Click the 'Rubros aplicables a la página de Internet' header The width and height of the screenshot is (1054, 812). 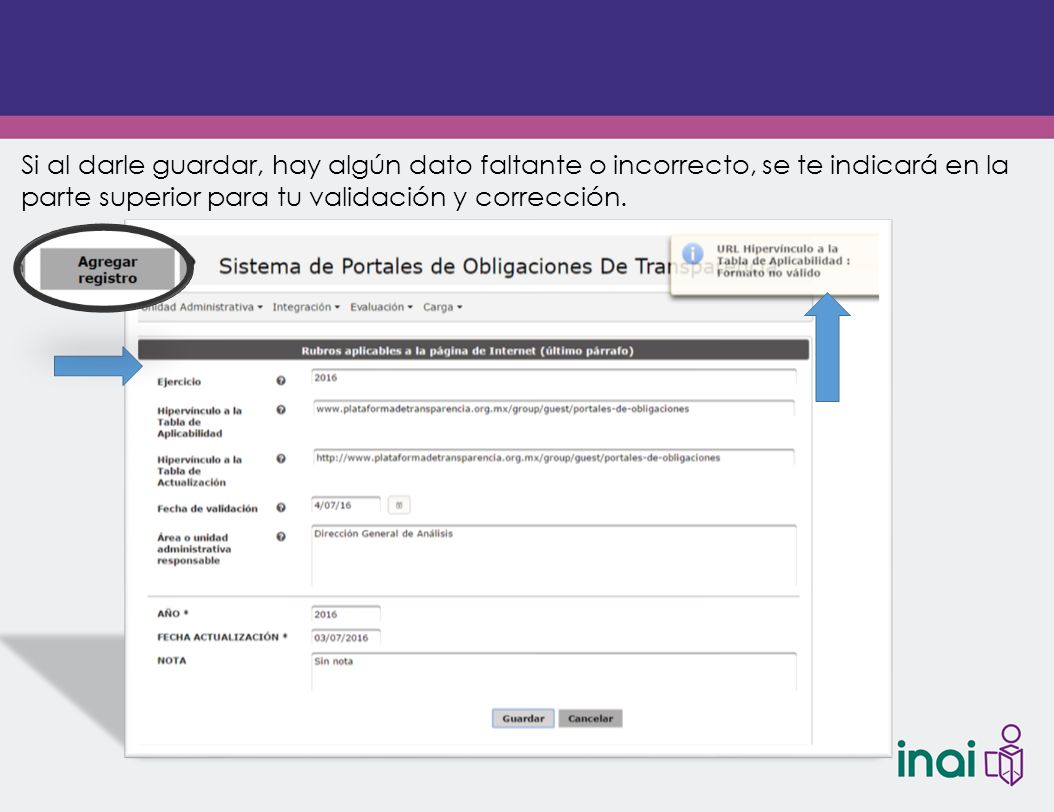pyautogui.click(x=473, y=350)
